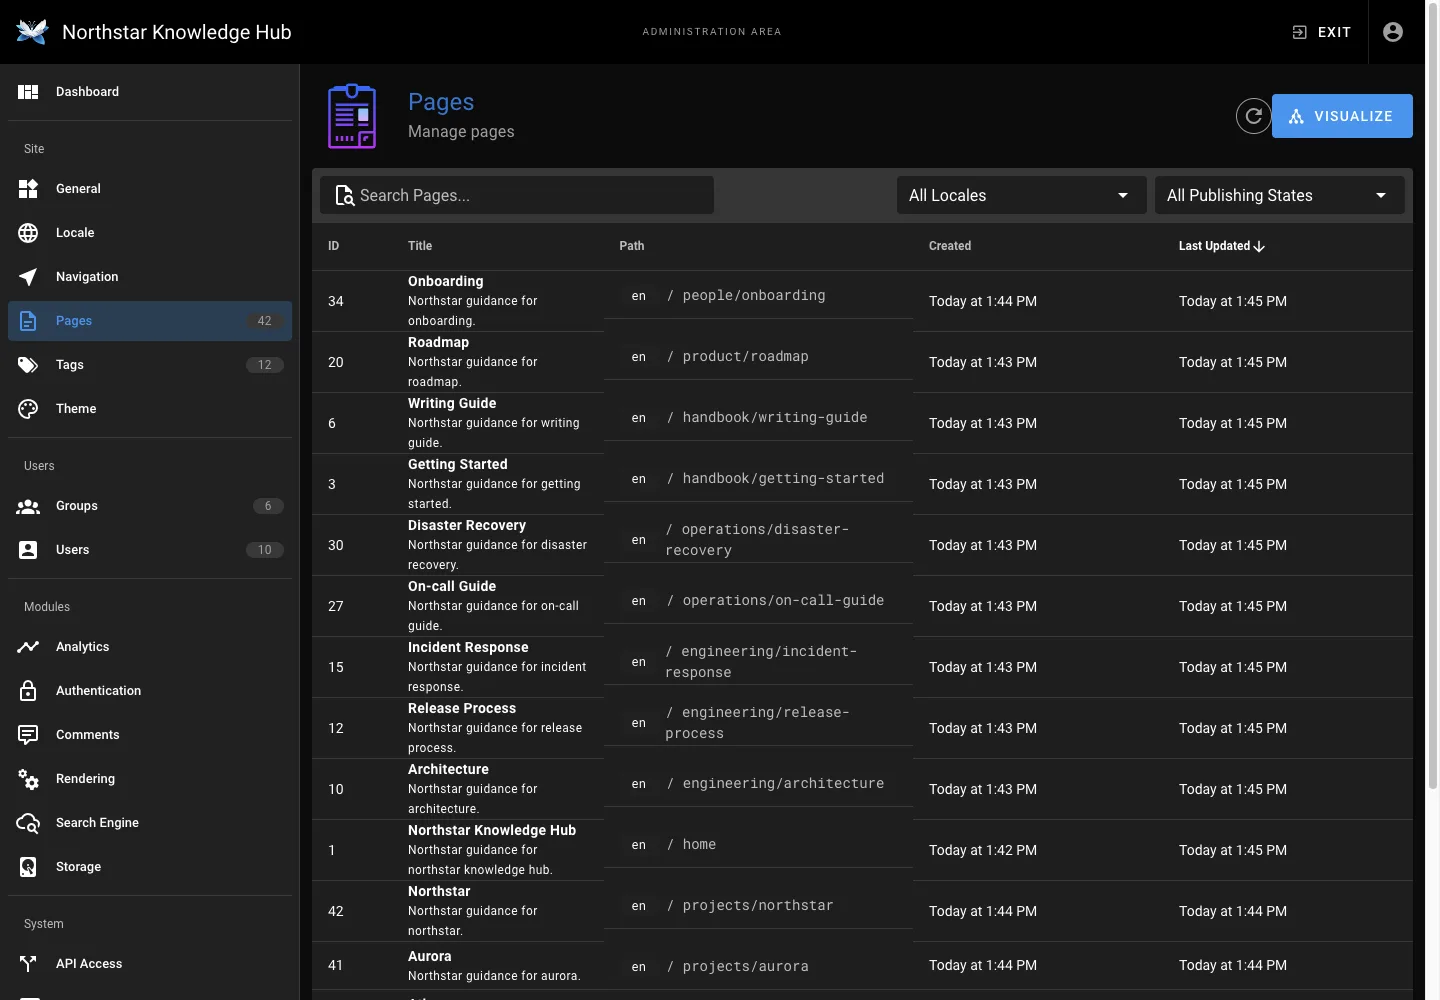The height and width of the screenshot is (1000, 1440).
Task: Click the Theme palette icon
Action: (x=28, y=409)
